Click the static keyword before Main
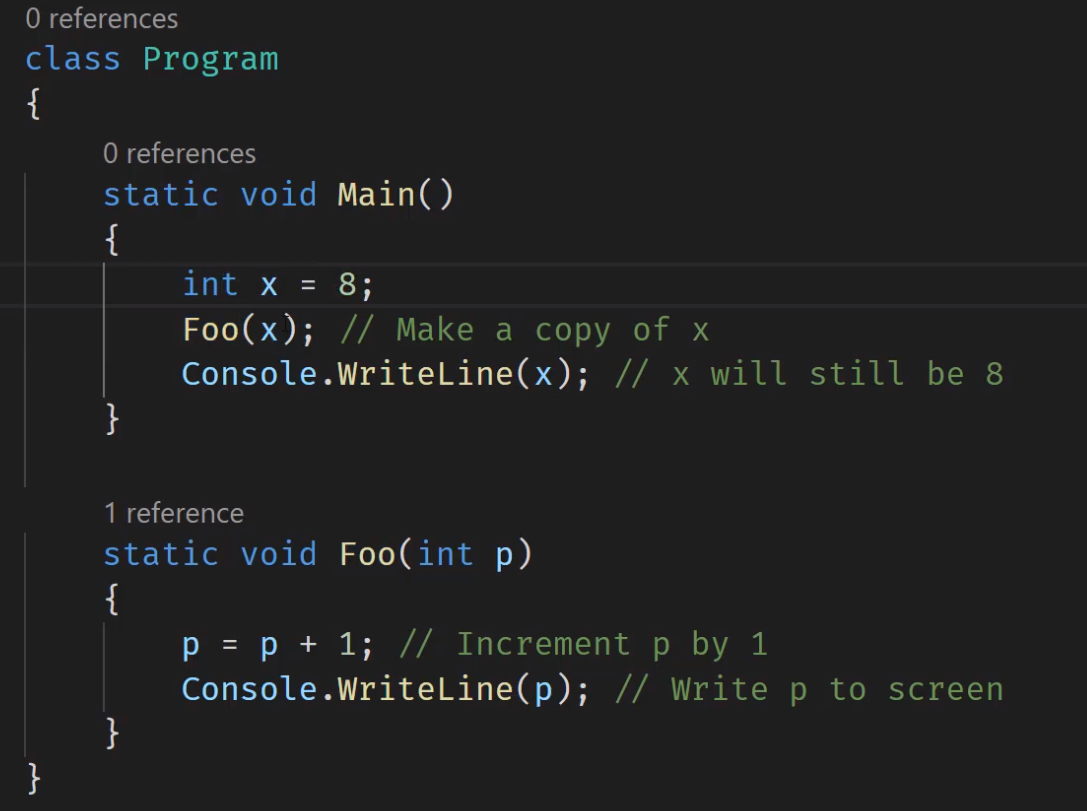1087x811 pixels. point(160,194)
